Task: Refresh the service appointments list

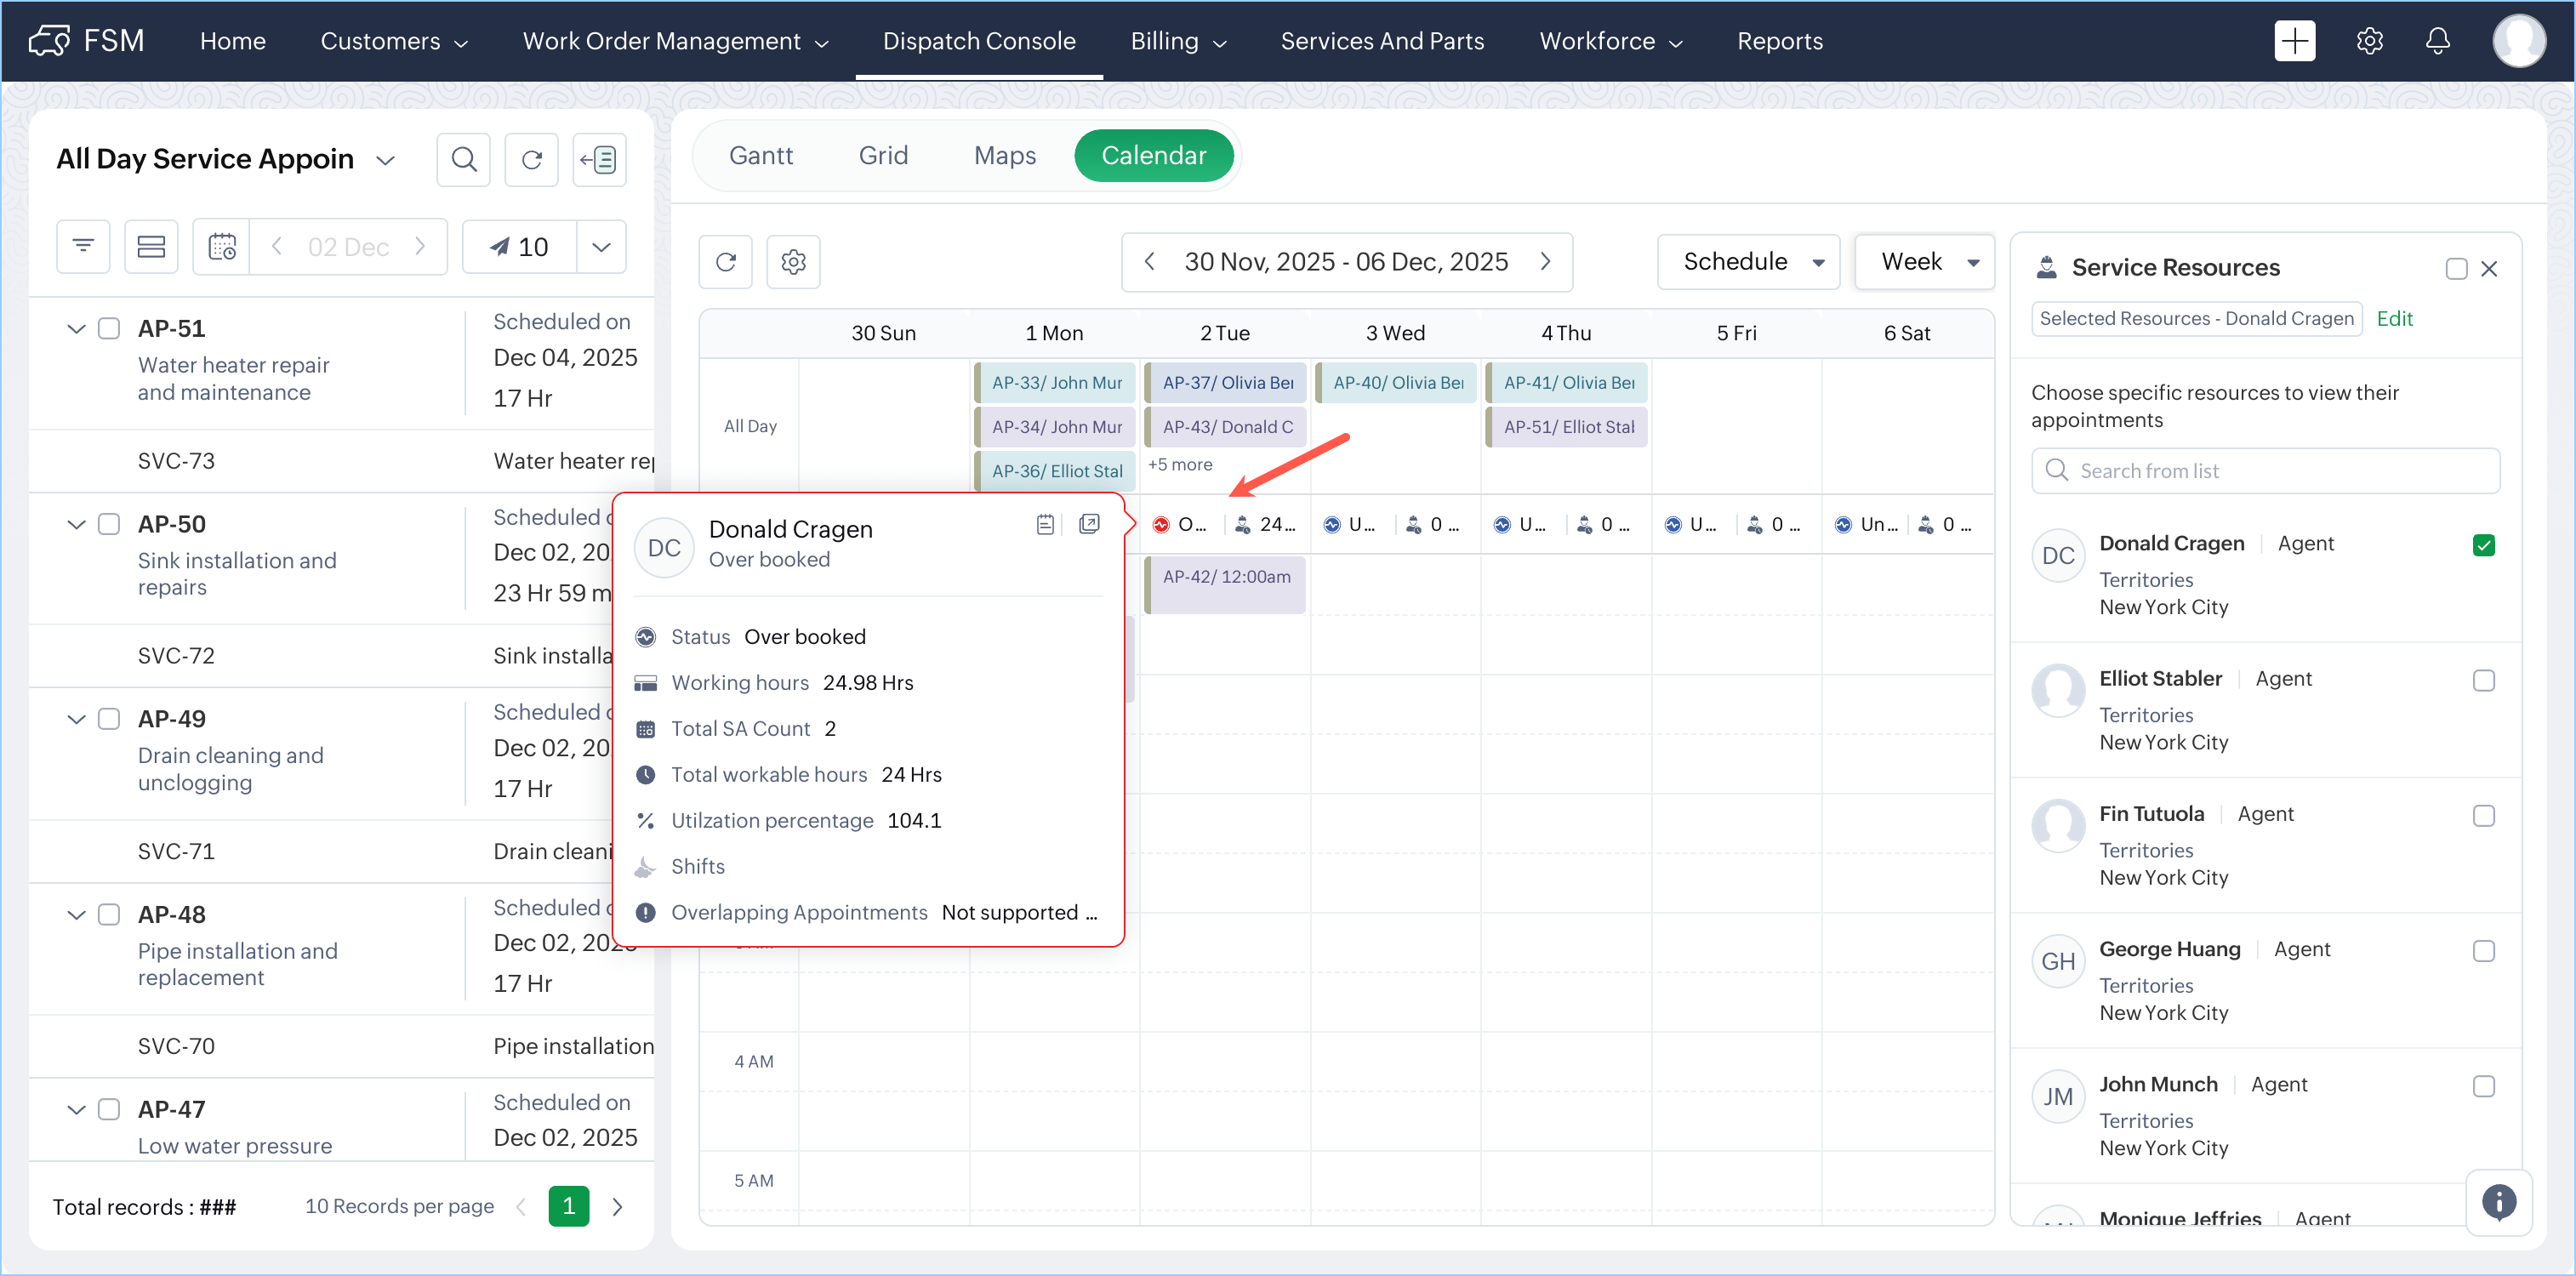Action: 531,160
